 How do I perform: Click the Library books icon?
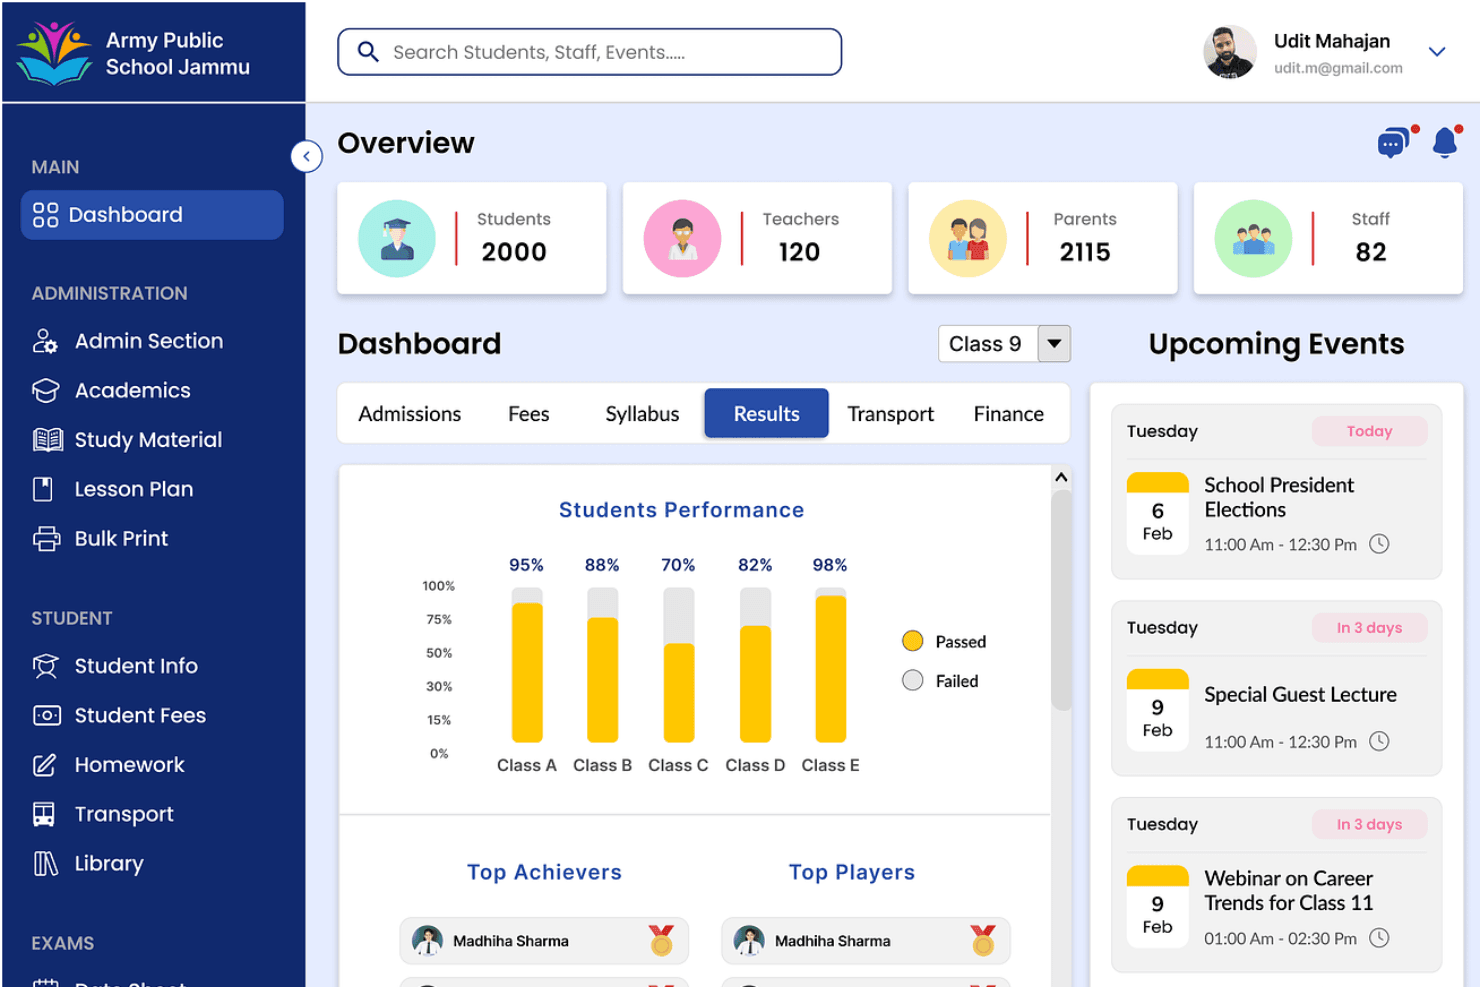click(x=46, y=863)
